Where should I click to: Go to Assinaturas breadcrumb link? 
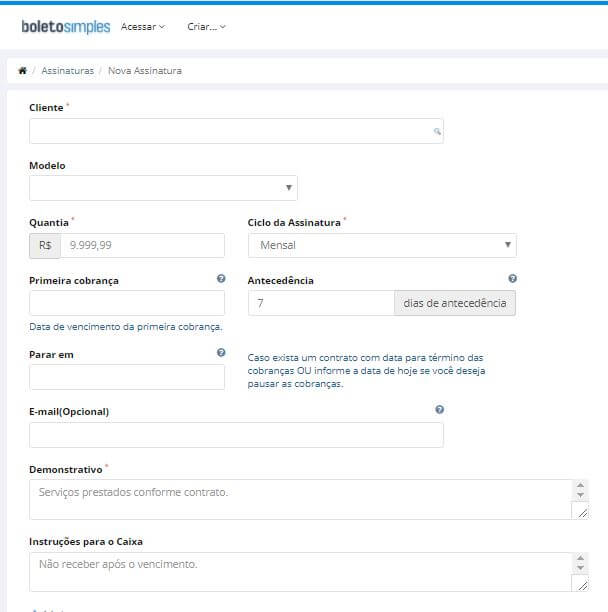68,71
